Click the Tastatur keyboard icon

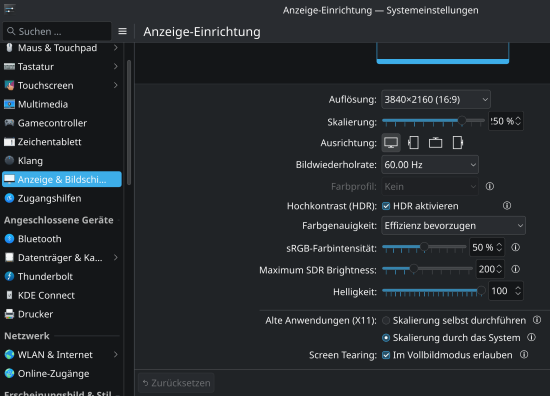pos(9,67)
